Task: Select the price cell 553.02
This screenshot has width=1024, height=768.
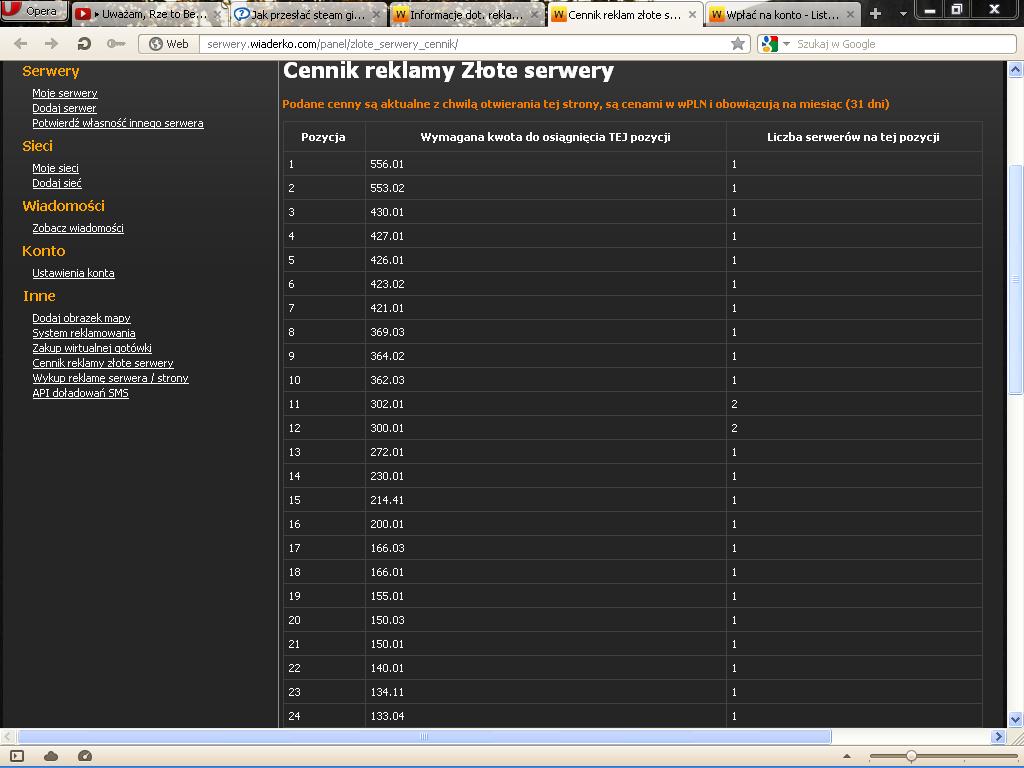Action: pyautogui.click(x=545, y=188)
